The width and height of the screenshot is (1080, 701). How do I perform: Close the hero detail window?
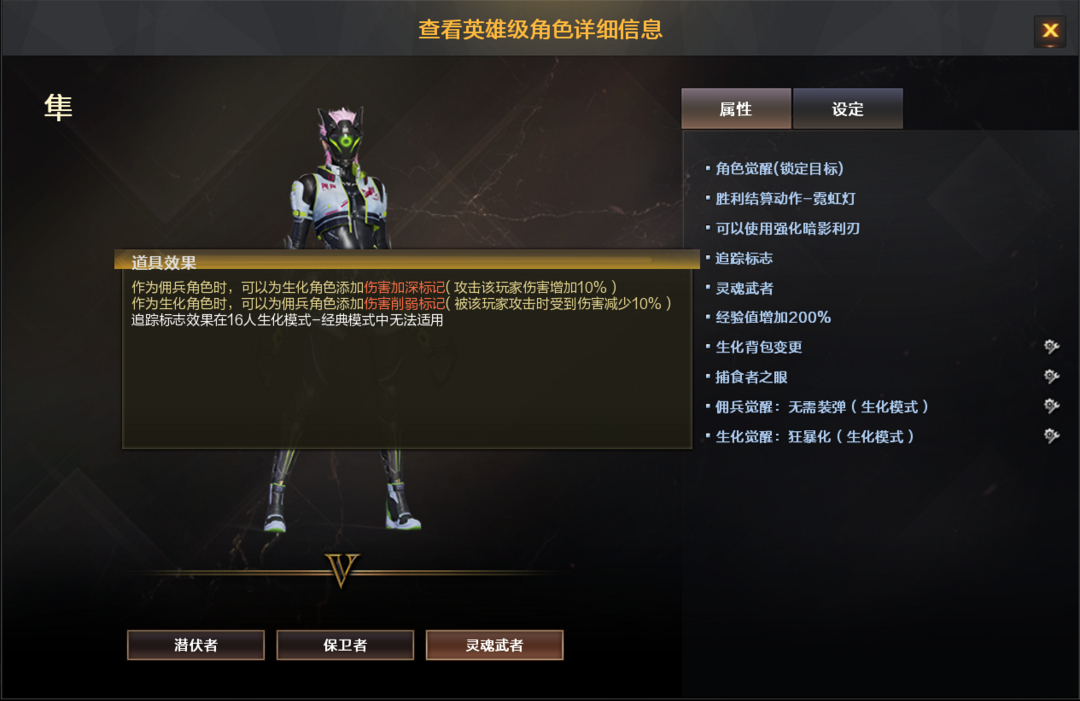1050,30
